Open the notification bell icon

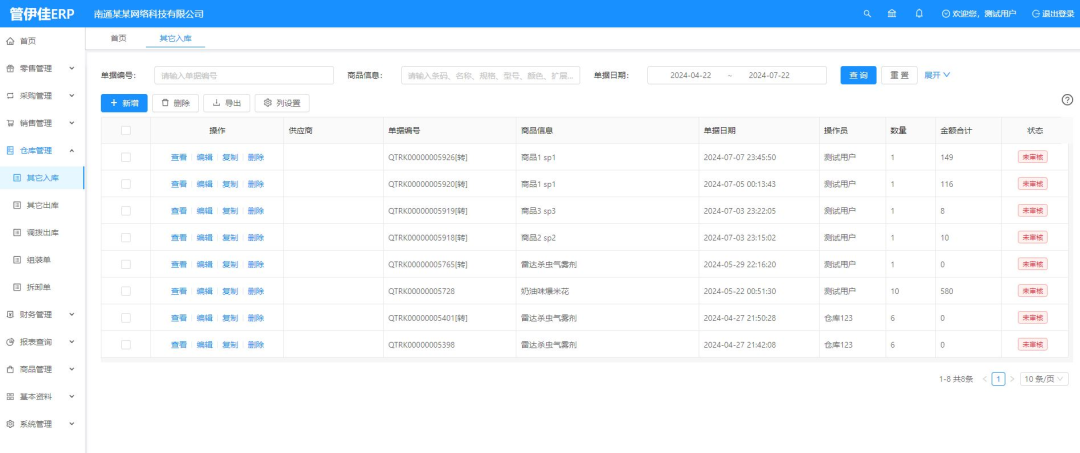919,13
